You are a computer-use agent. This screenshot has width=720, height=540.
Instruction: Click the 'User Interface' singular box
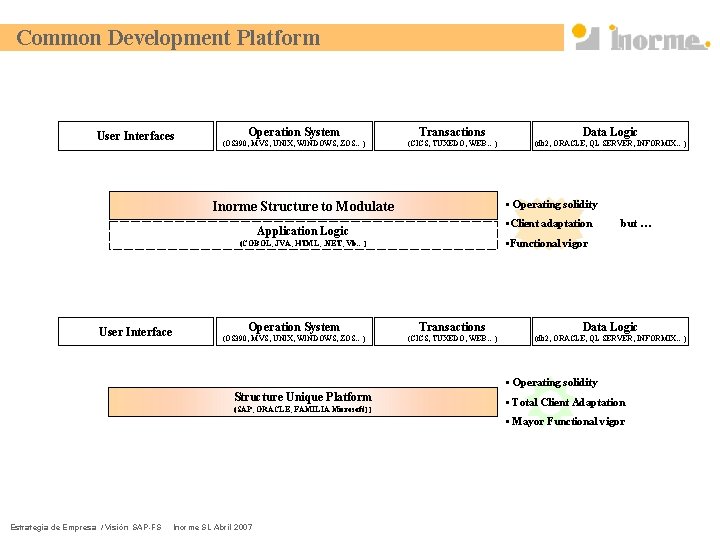136,332
